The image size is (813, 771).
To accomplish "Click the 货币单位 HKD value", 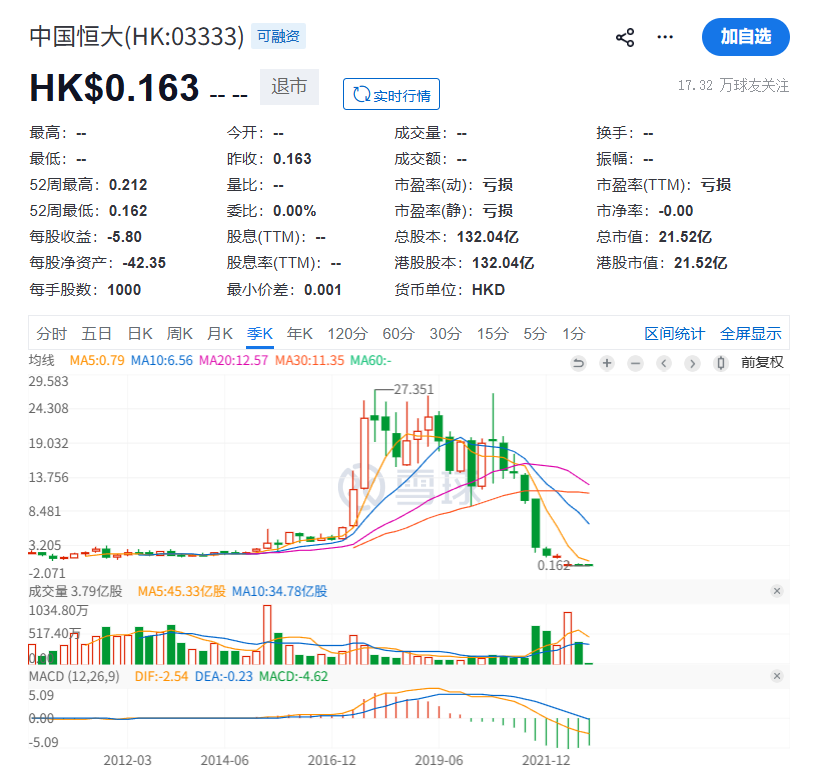I will click(488, 289).
